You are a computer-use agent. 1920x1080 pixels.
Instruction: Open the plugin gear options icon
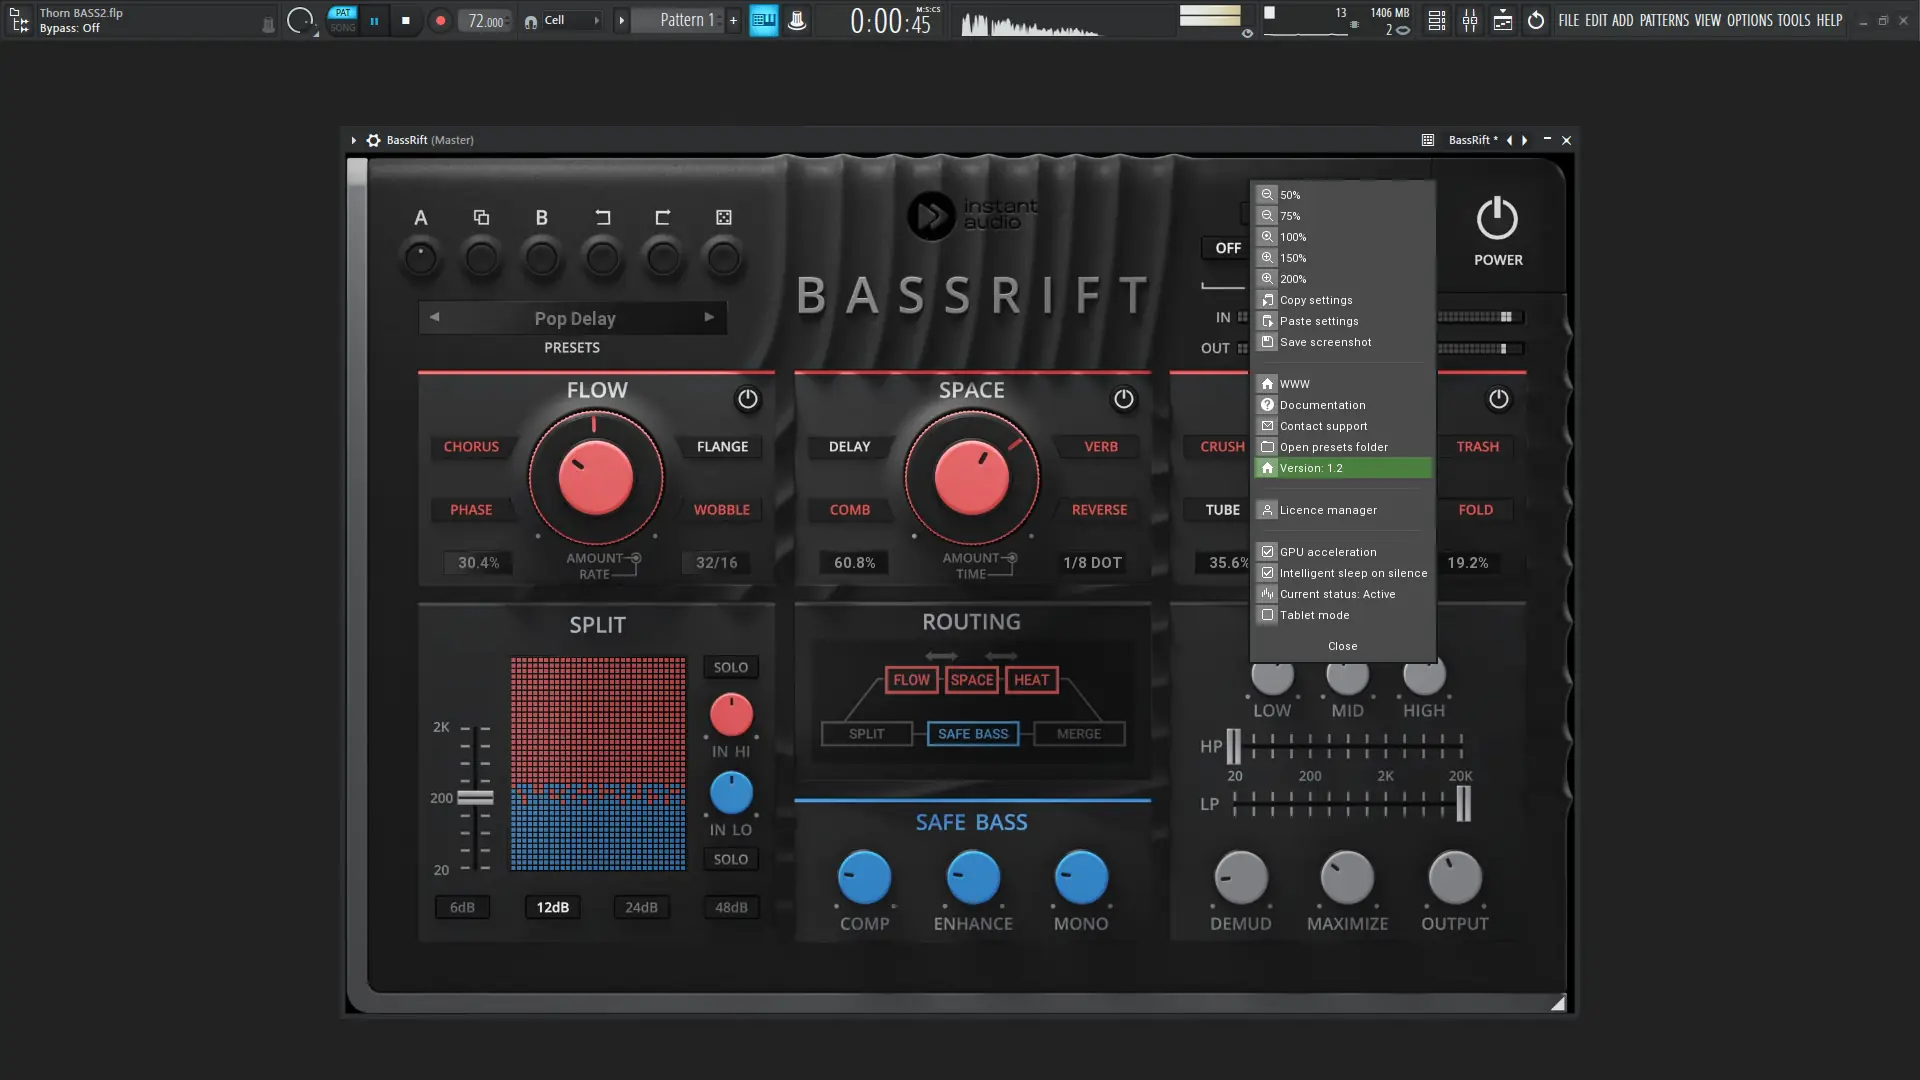[x=373, y=140]
